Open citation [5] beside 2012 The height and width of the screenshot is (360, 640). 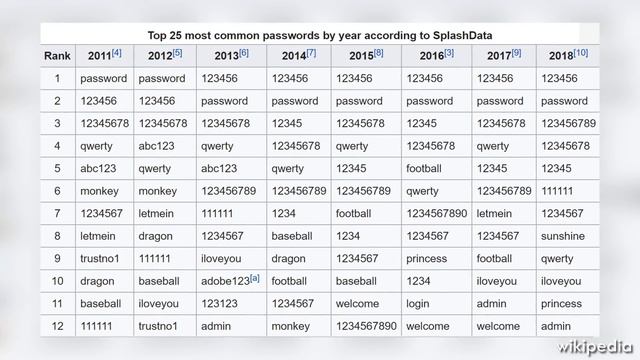(x=177, y=53)
